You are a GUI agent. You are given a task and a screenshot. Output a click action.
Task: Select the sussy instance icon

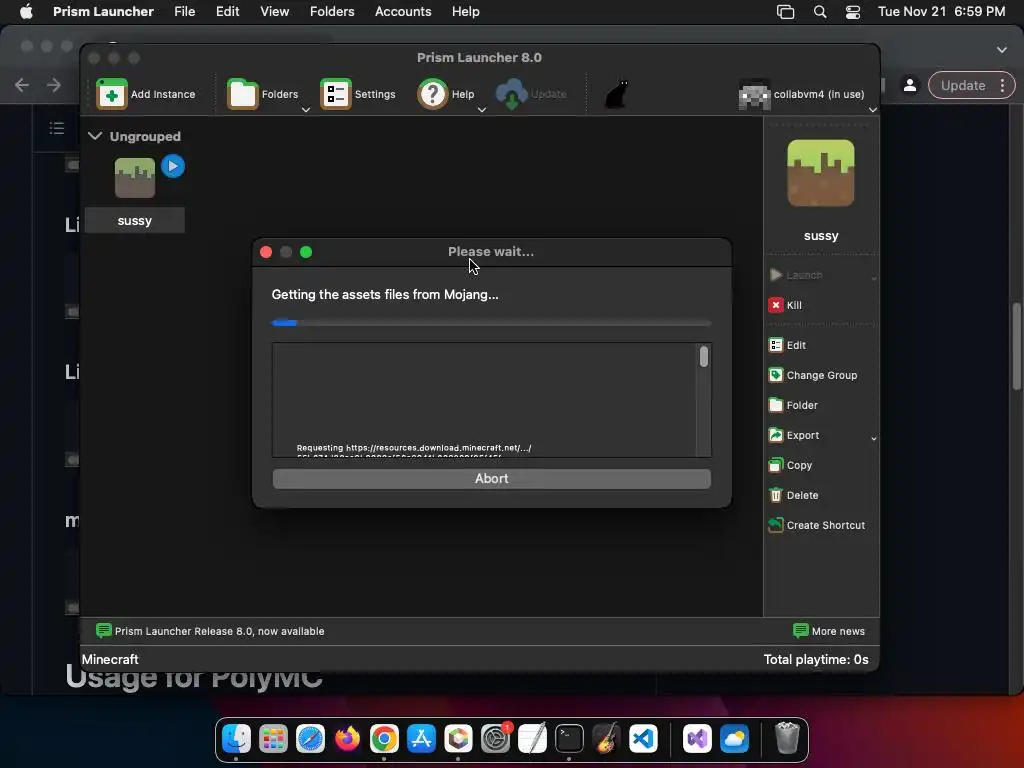click(135, 178)
